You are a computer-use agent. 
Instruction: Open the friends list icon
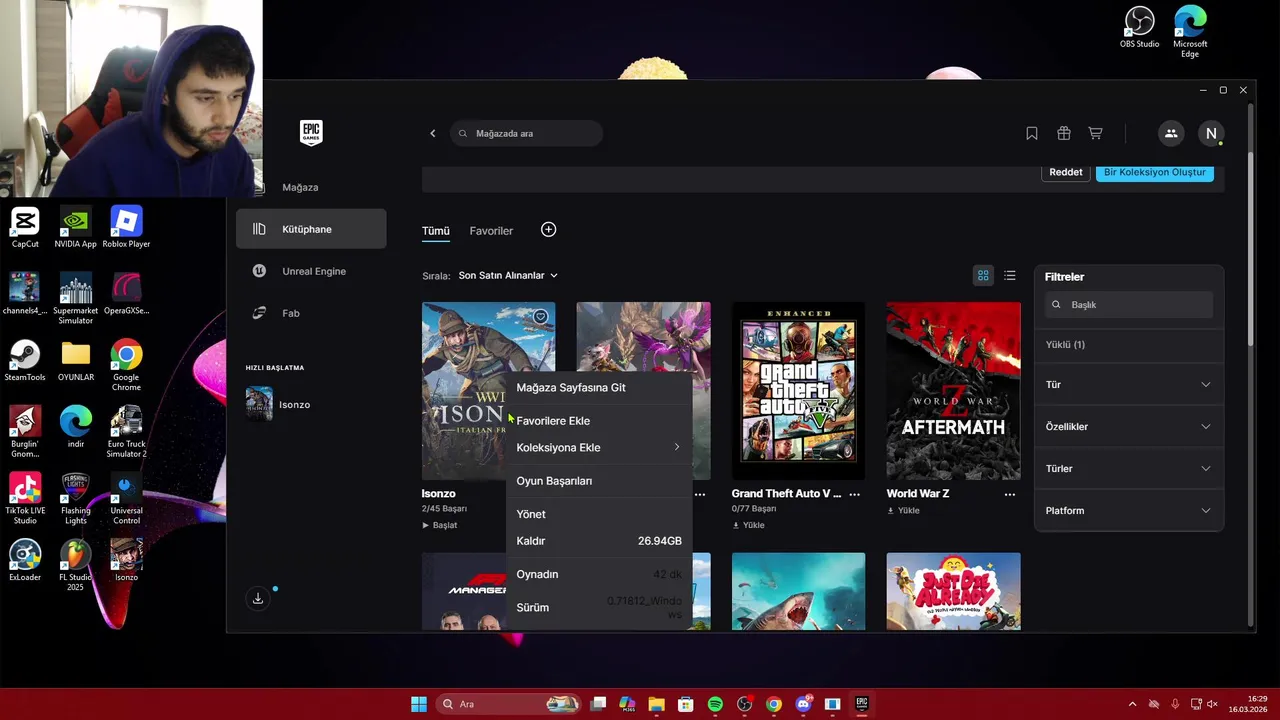click(1171, 133)
